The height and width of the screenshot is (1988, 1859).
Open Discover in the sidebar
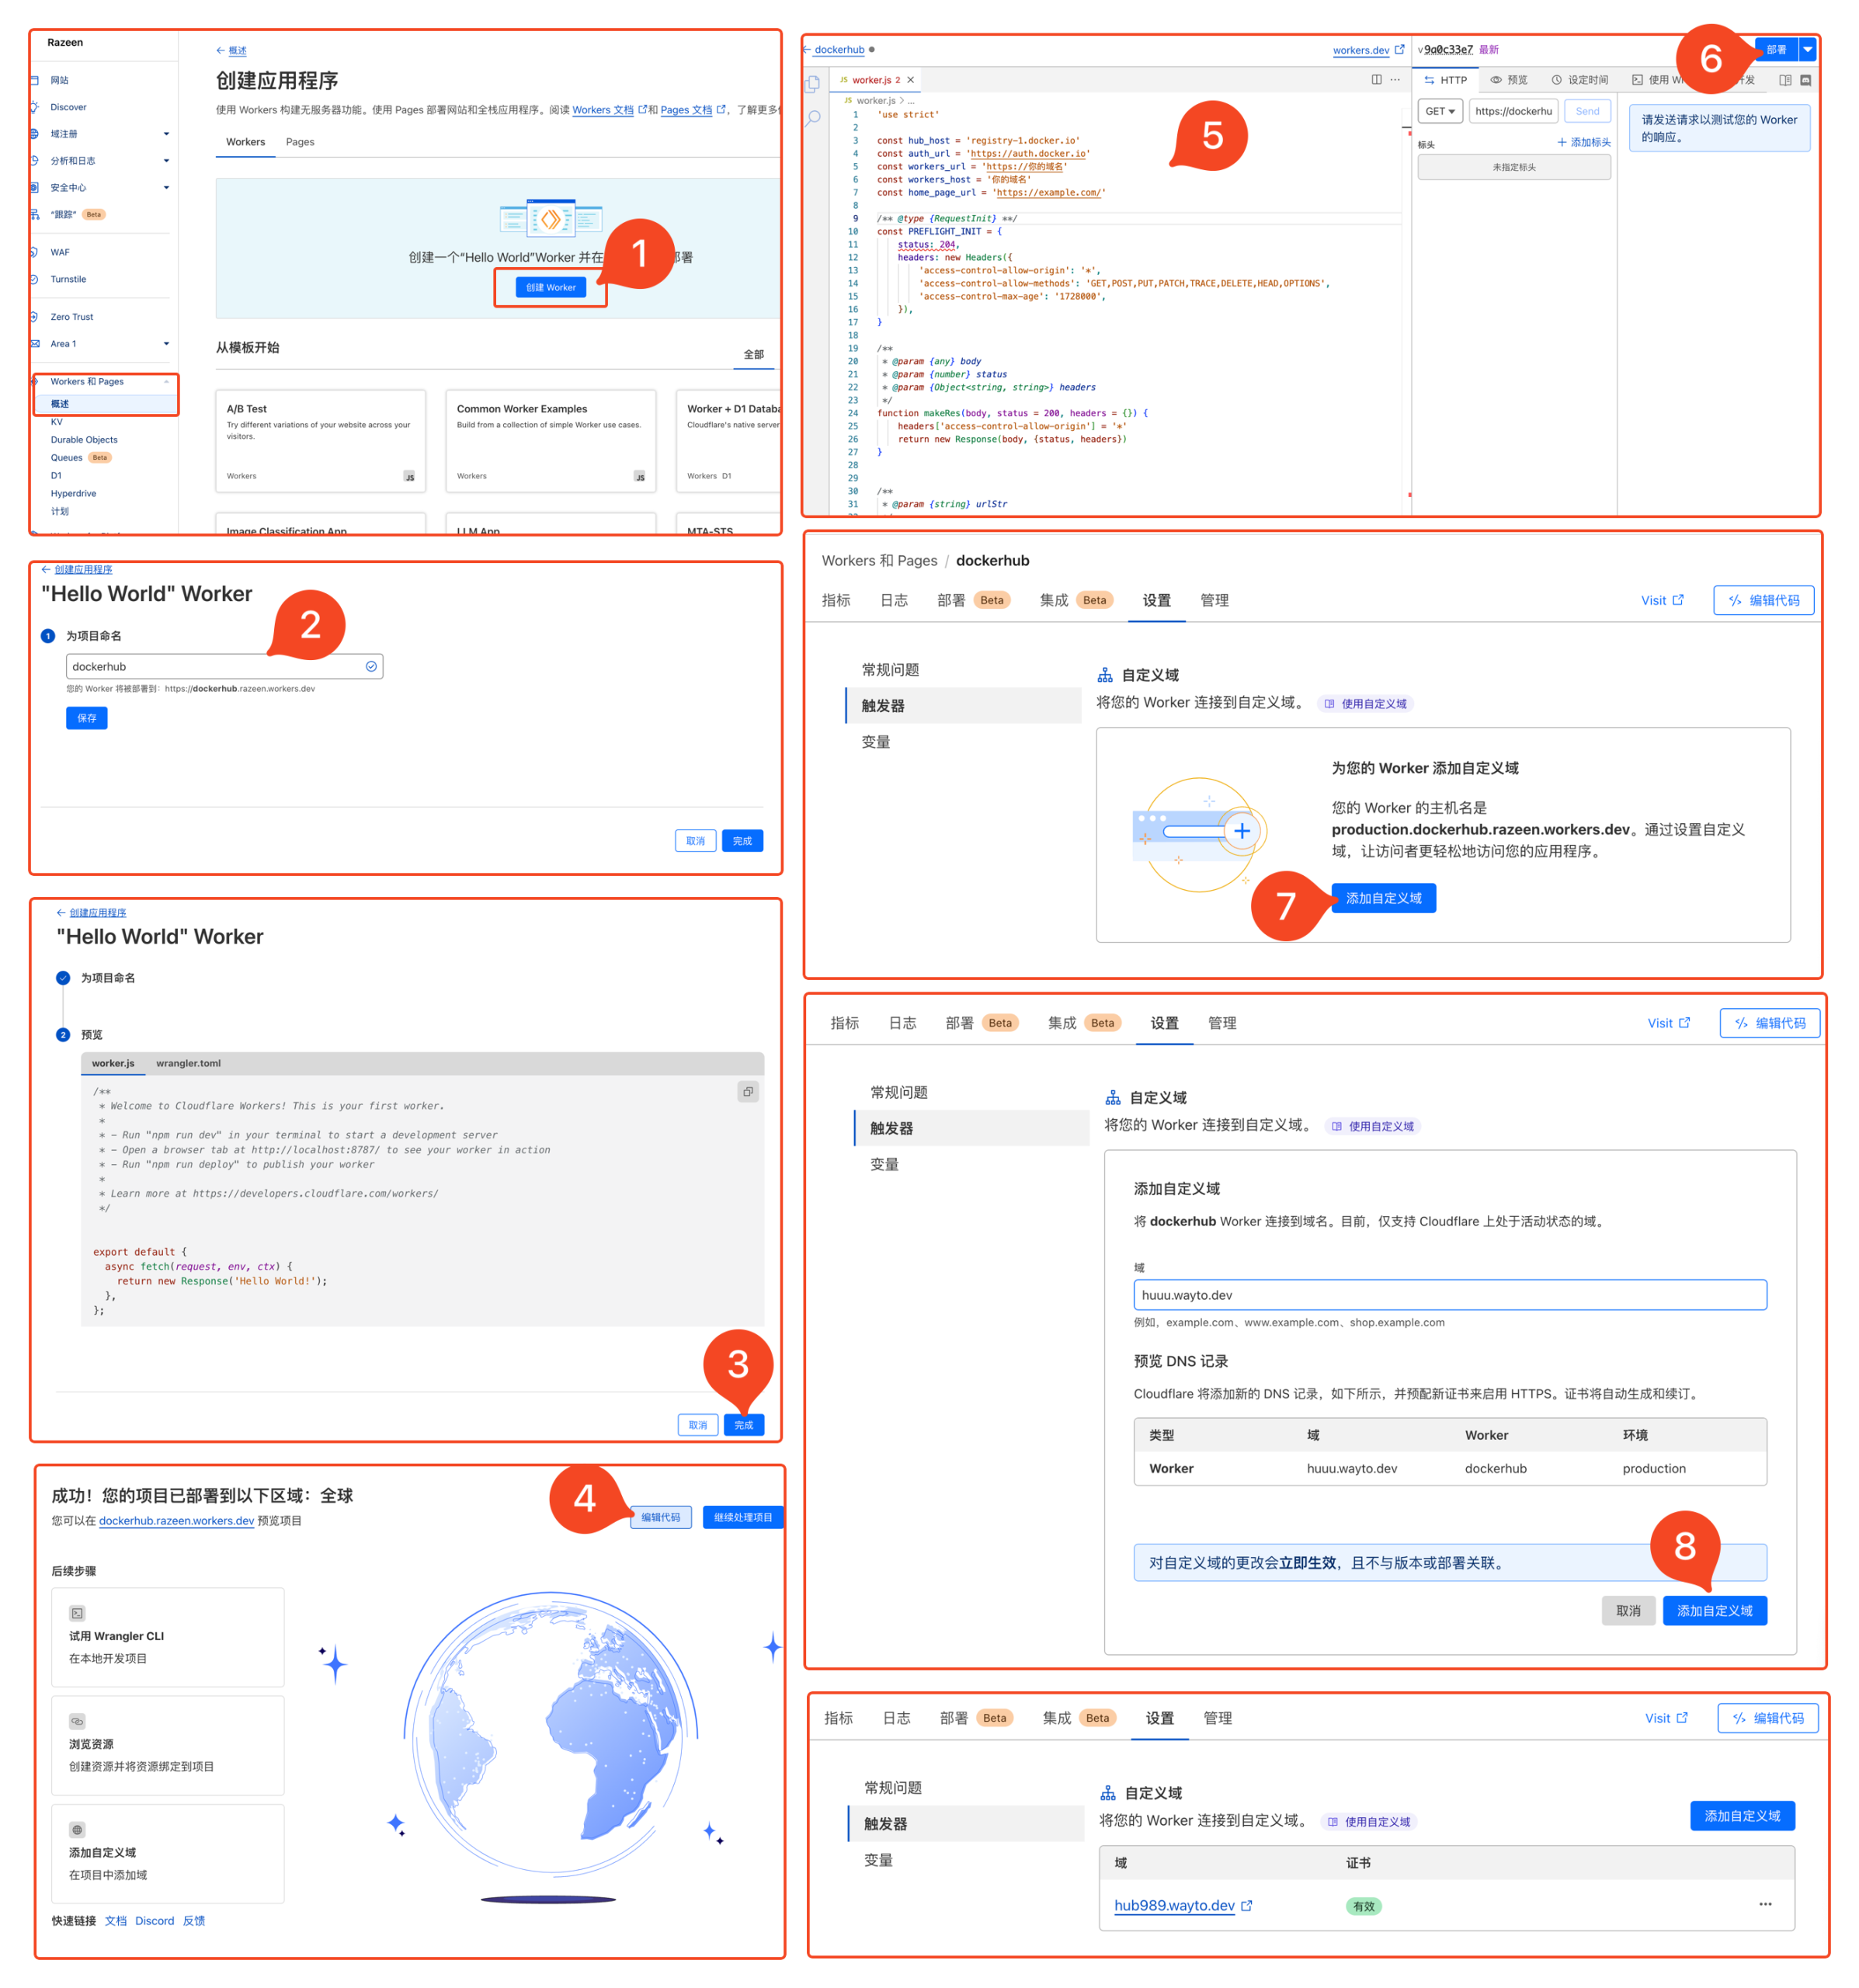tap(68, 107)
